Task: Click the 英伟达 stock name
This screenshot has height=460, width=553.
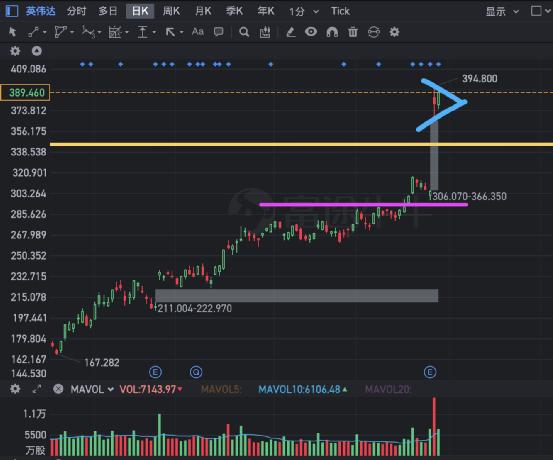Action: 41,11
